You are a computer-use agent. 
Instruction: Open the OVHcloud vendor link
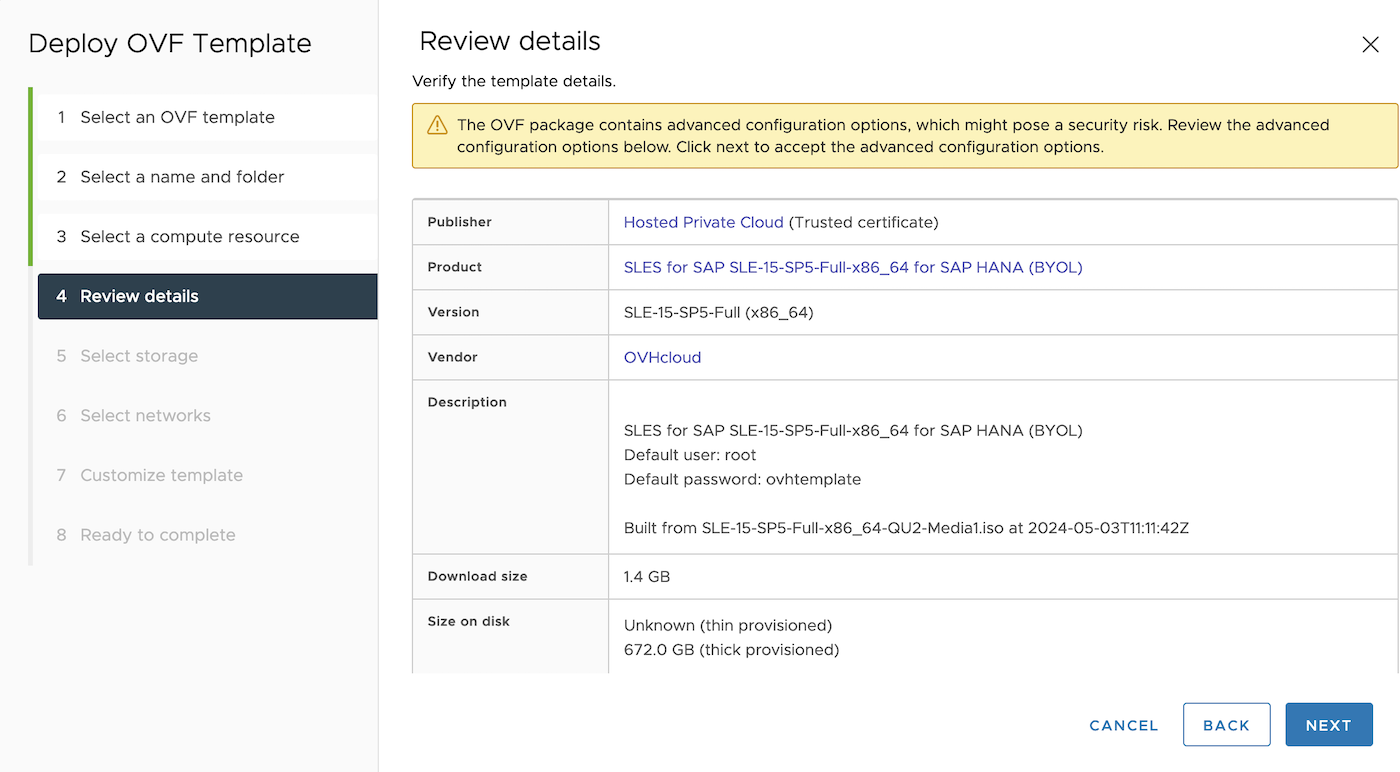(x=662, y=357)
